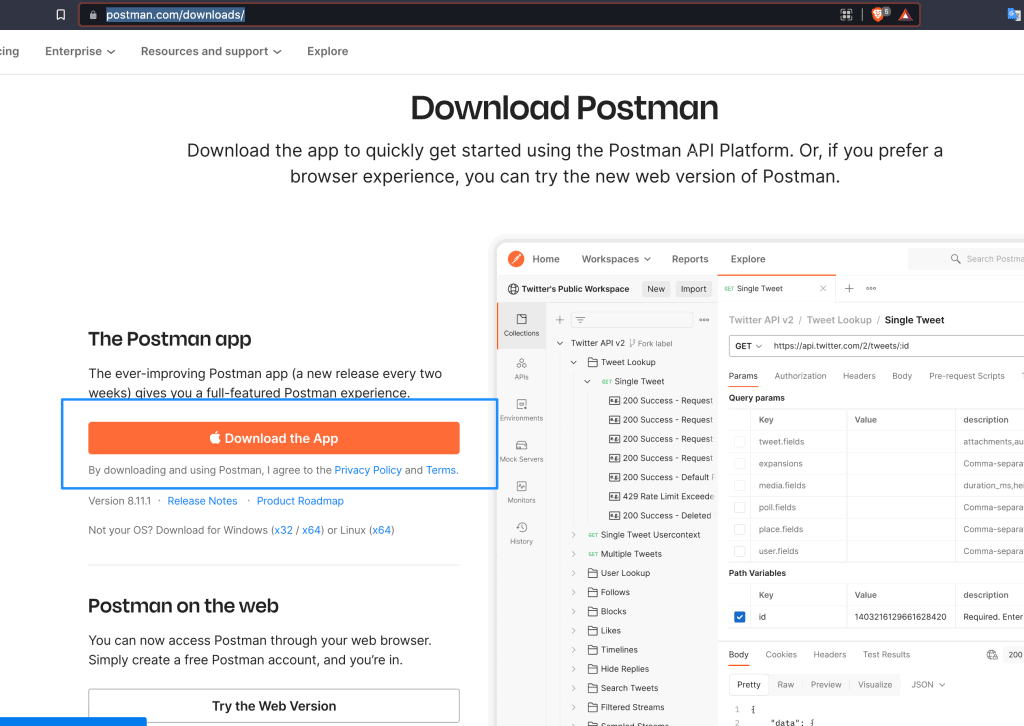Click the Fork label icon

click(x=632, y=343)
